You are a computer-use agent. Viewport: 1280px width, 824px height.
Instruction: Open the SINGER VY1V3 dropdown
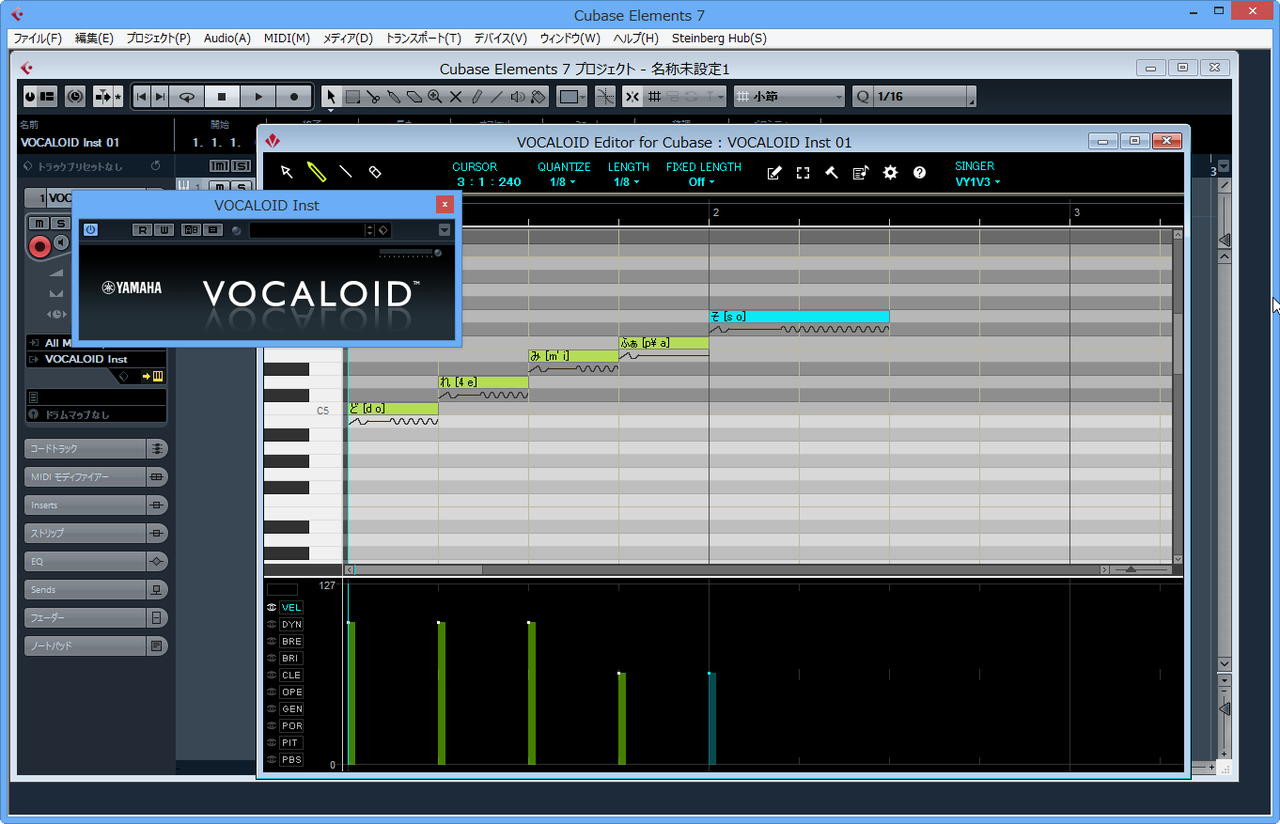(977, 182)
